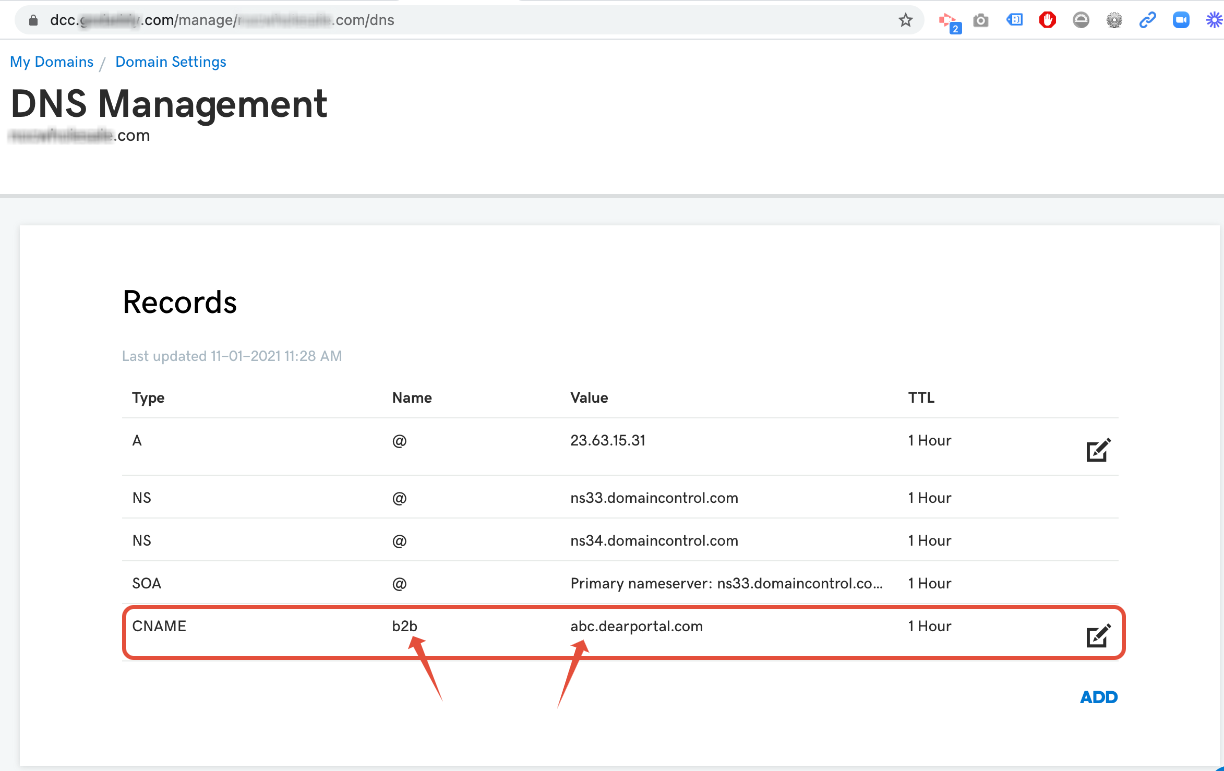This screenshot has width=1224, height=771.
Task: Open the gray gear extension icon
Action: pos(1114,20)
